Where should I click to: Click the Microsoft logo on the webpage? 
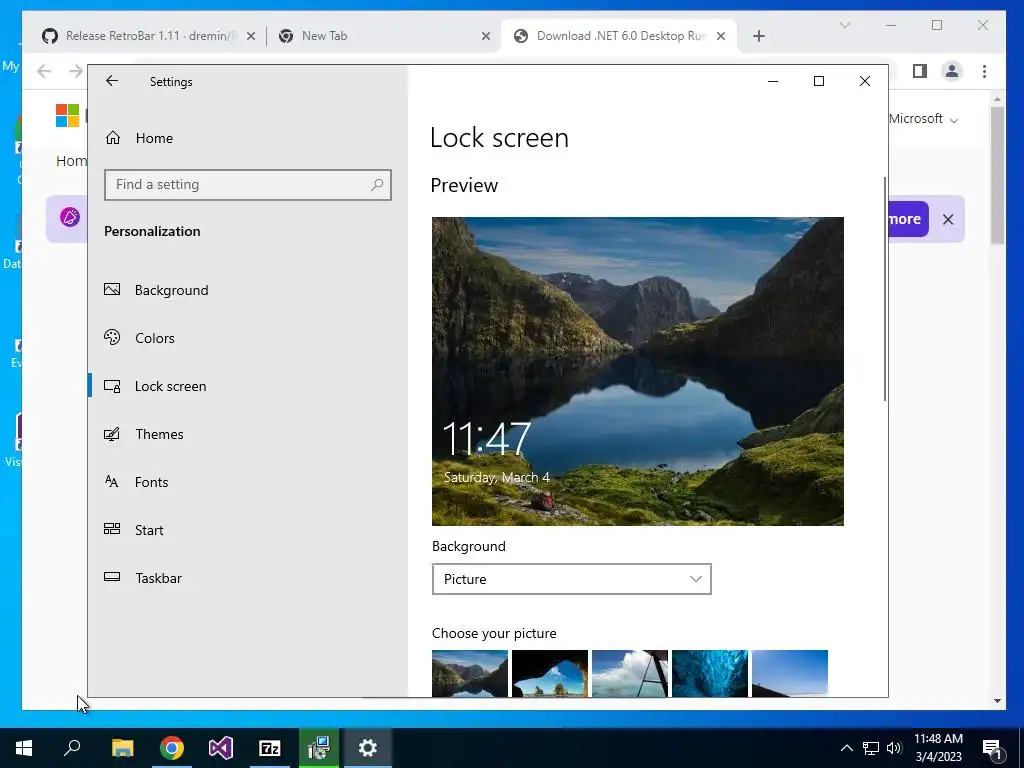point(67,116)
